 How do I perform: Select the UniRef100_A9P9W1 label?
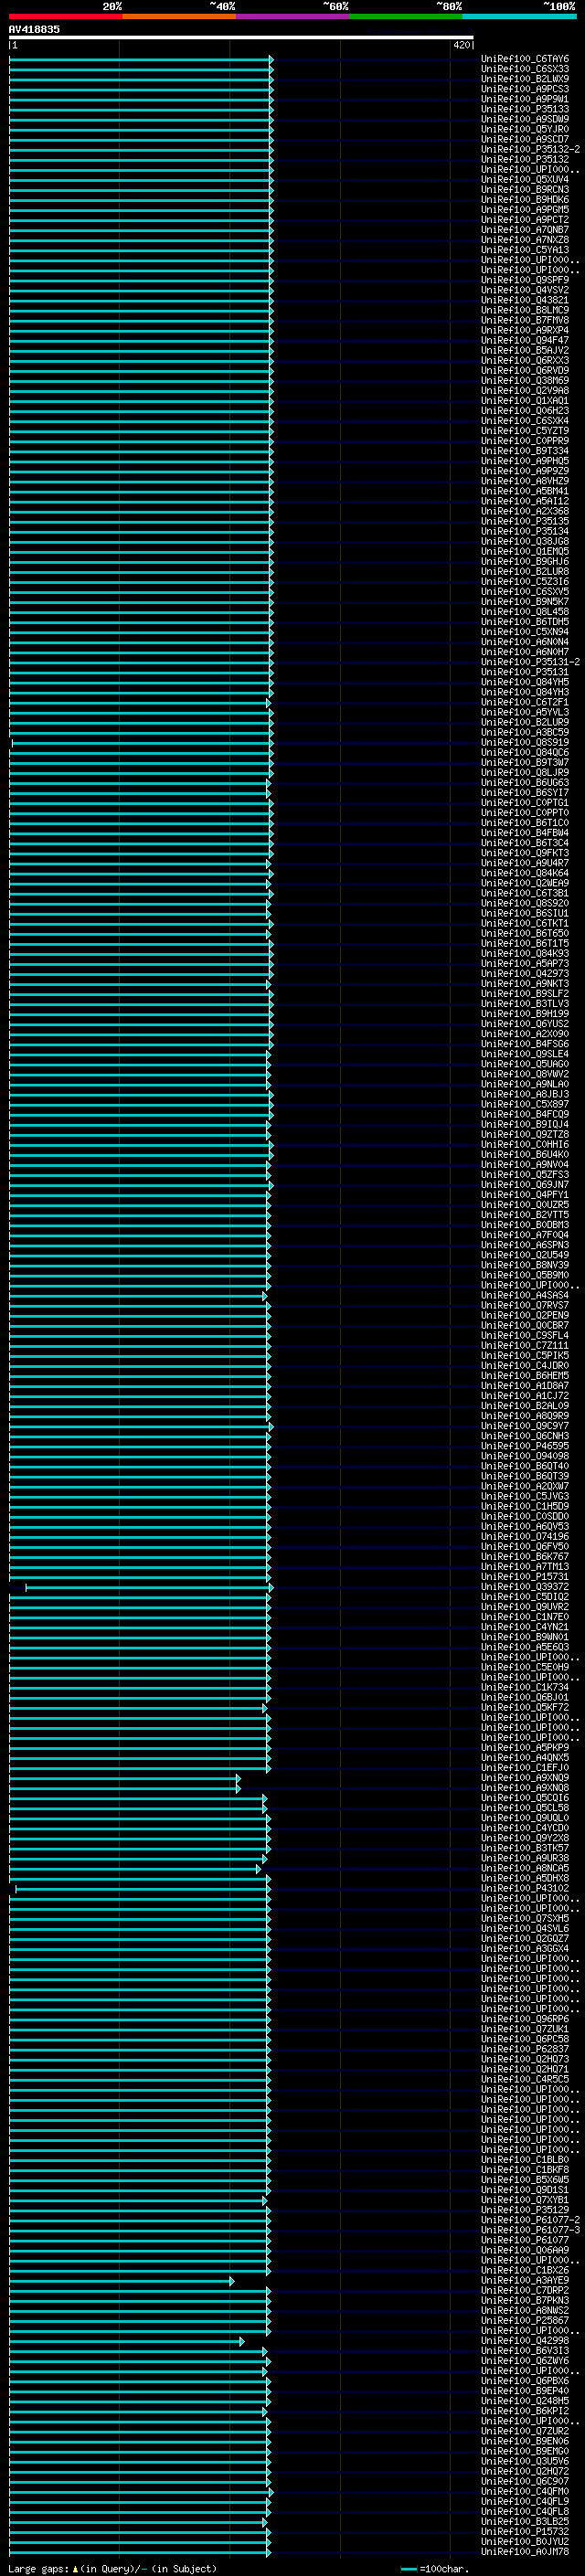pos(525,99)
